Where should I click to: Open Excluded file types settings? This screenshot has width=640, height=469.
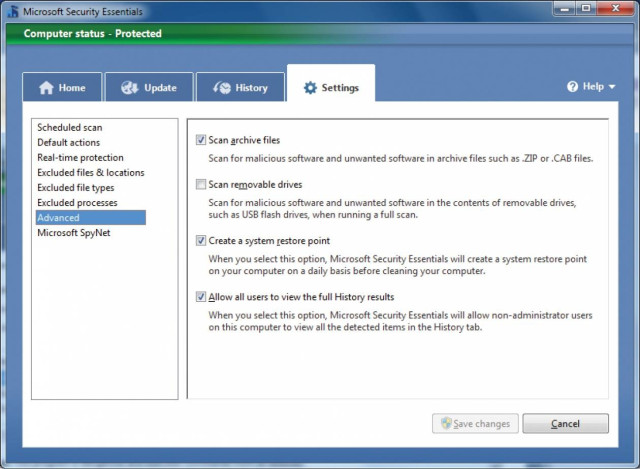(76, 188)
